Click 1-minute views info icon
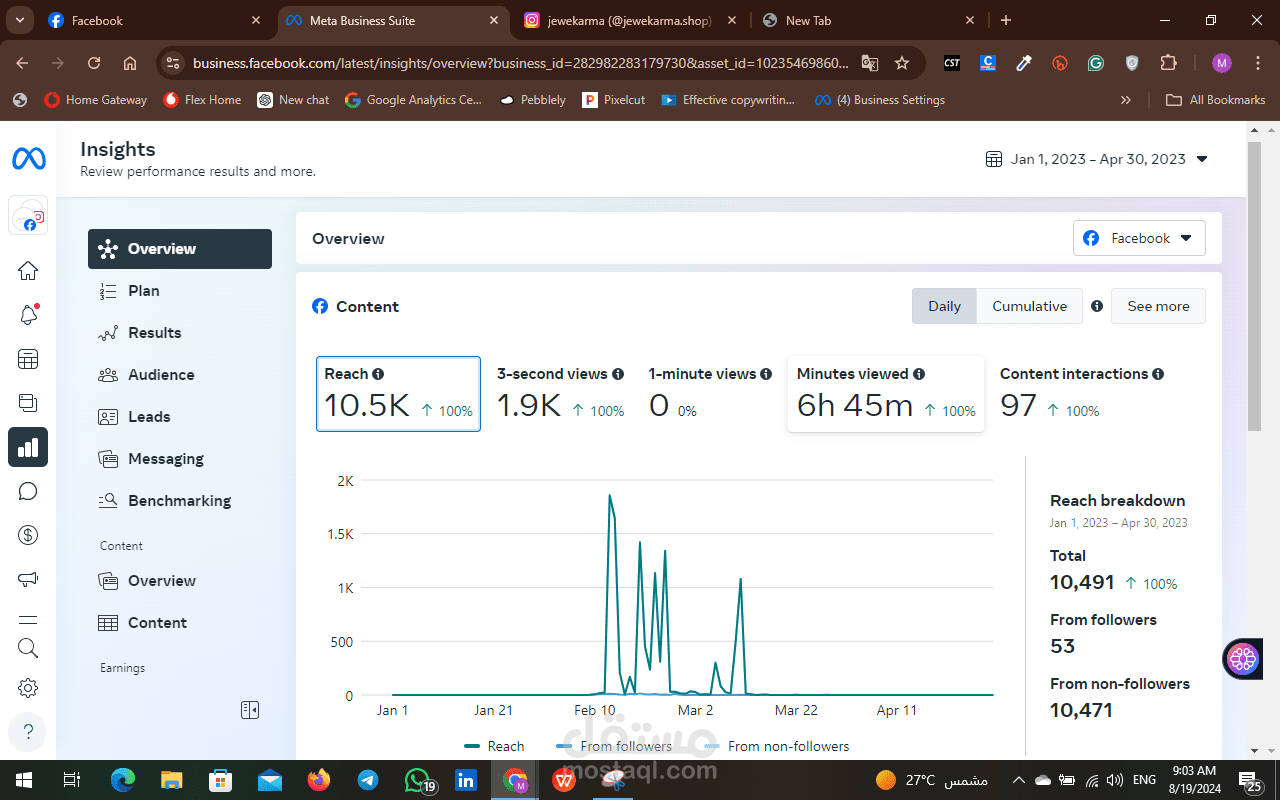This screenshot has height=800, width=1280. tap(766, 374)
